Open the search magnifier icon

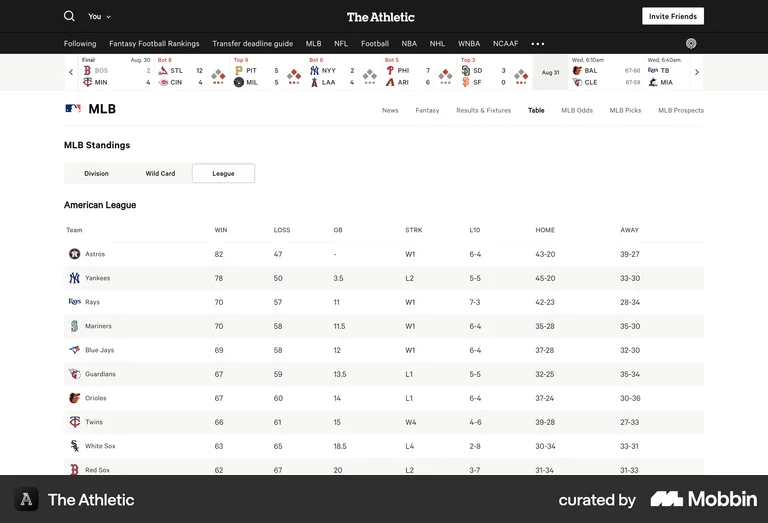[69, 16]
